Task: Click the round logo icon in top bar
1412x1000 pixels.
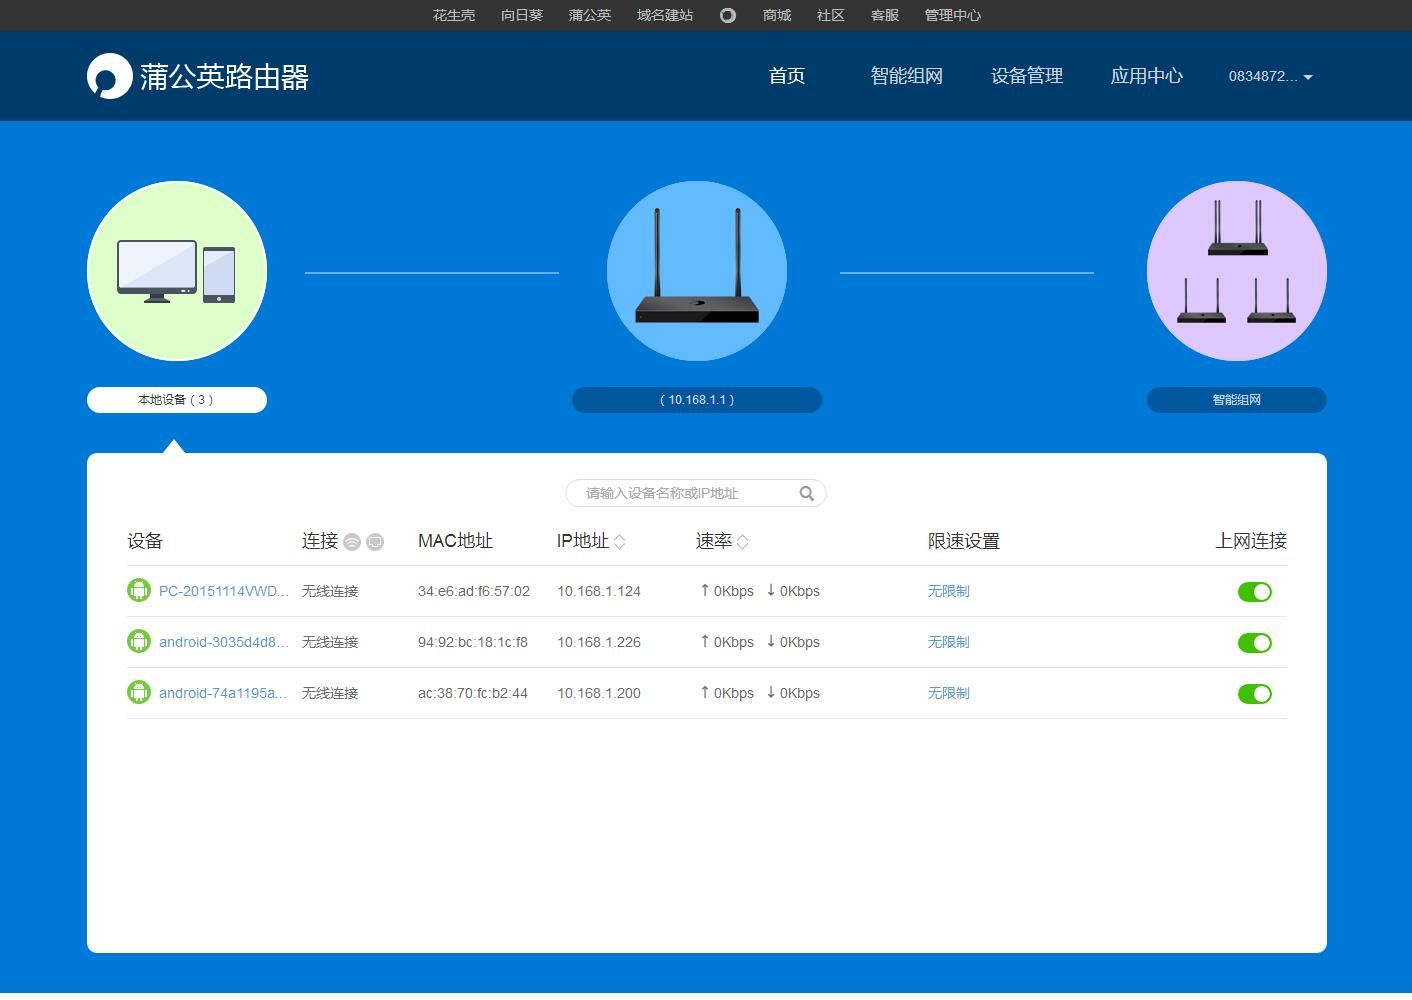Action: 728,15
